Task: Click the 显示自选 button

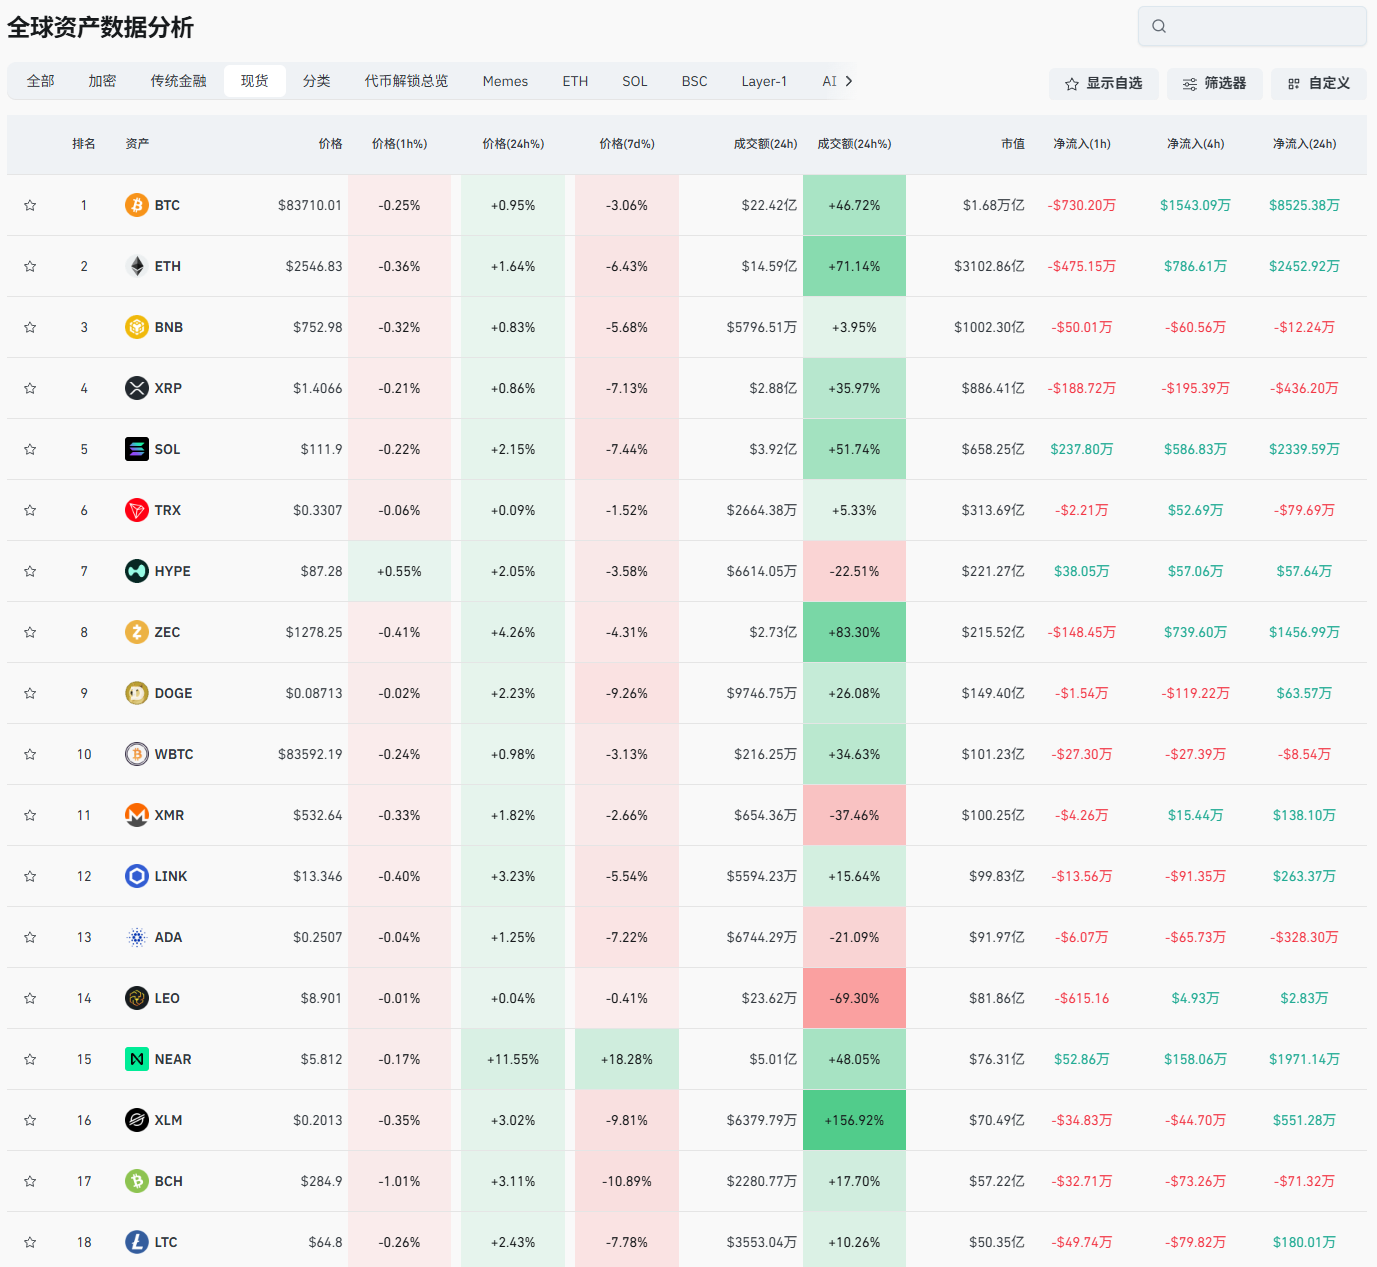Action: point(1103,84)
